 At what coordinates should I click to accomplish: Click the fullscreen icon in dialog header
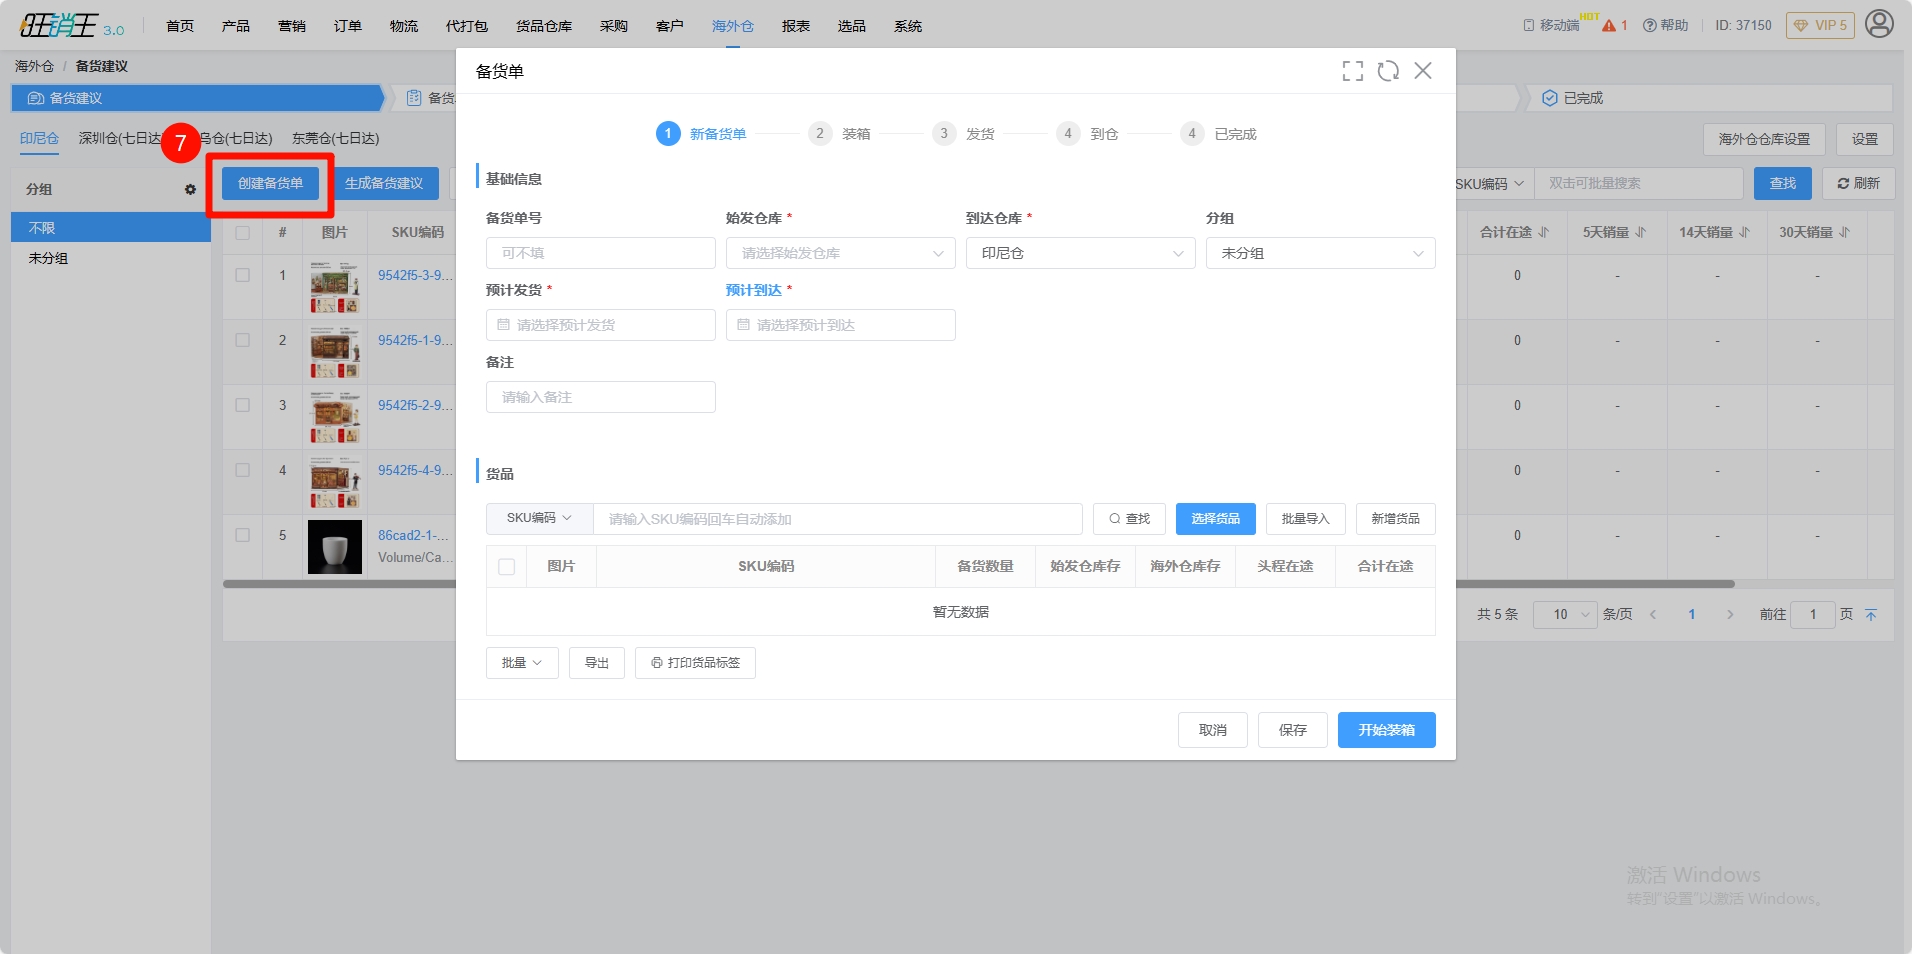(x=1352, y=71)
